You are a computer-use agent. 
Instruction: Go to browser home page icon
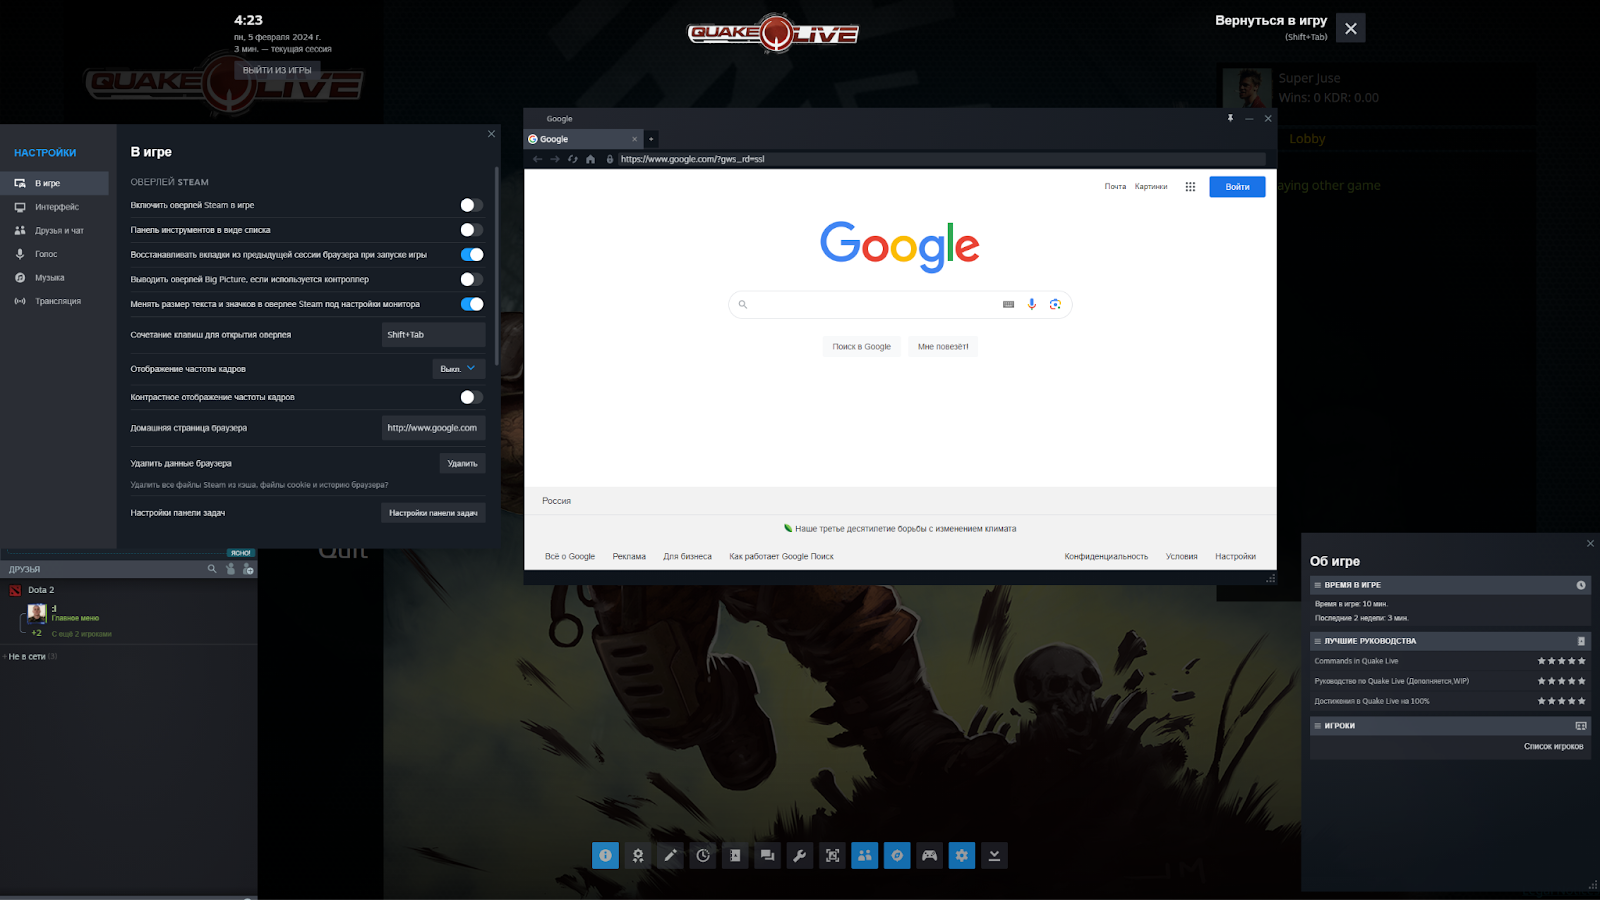(x=590, y=159)
